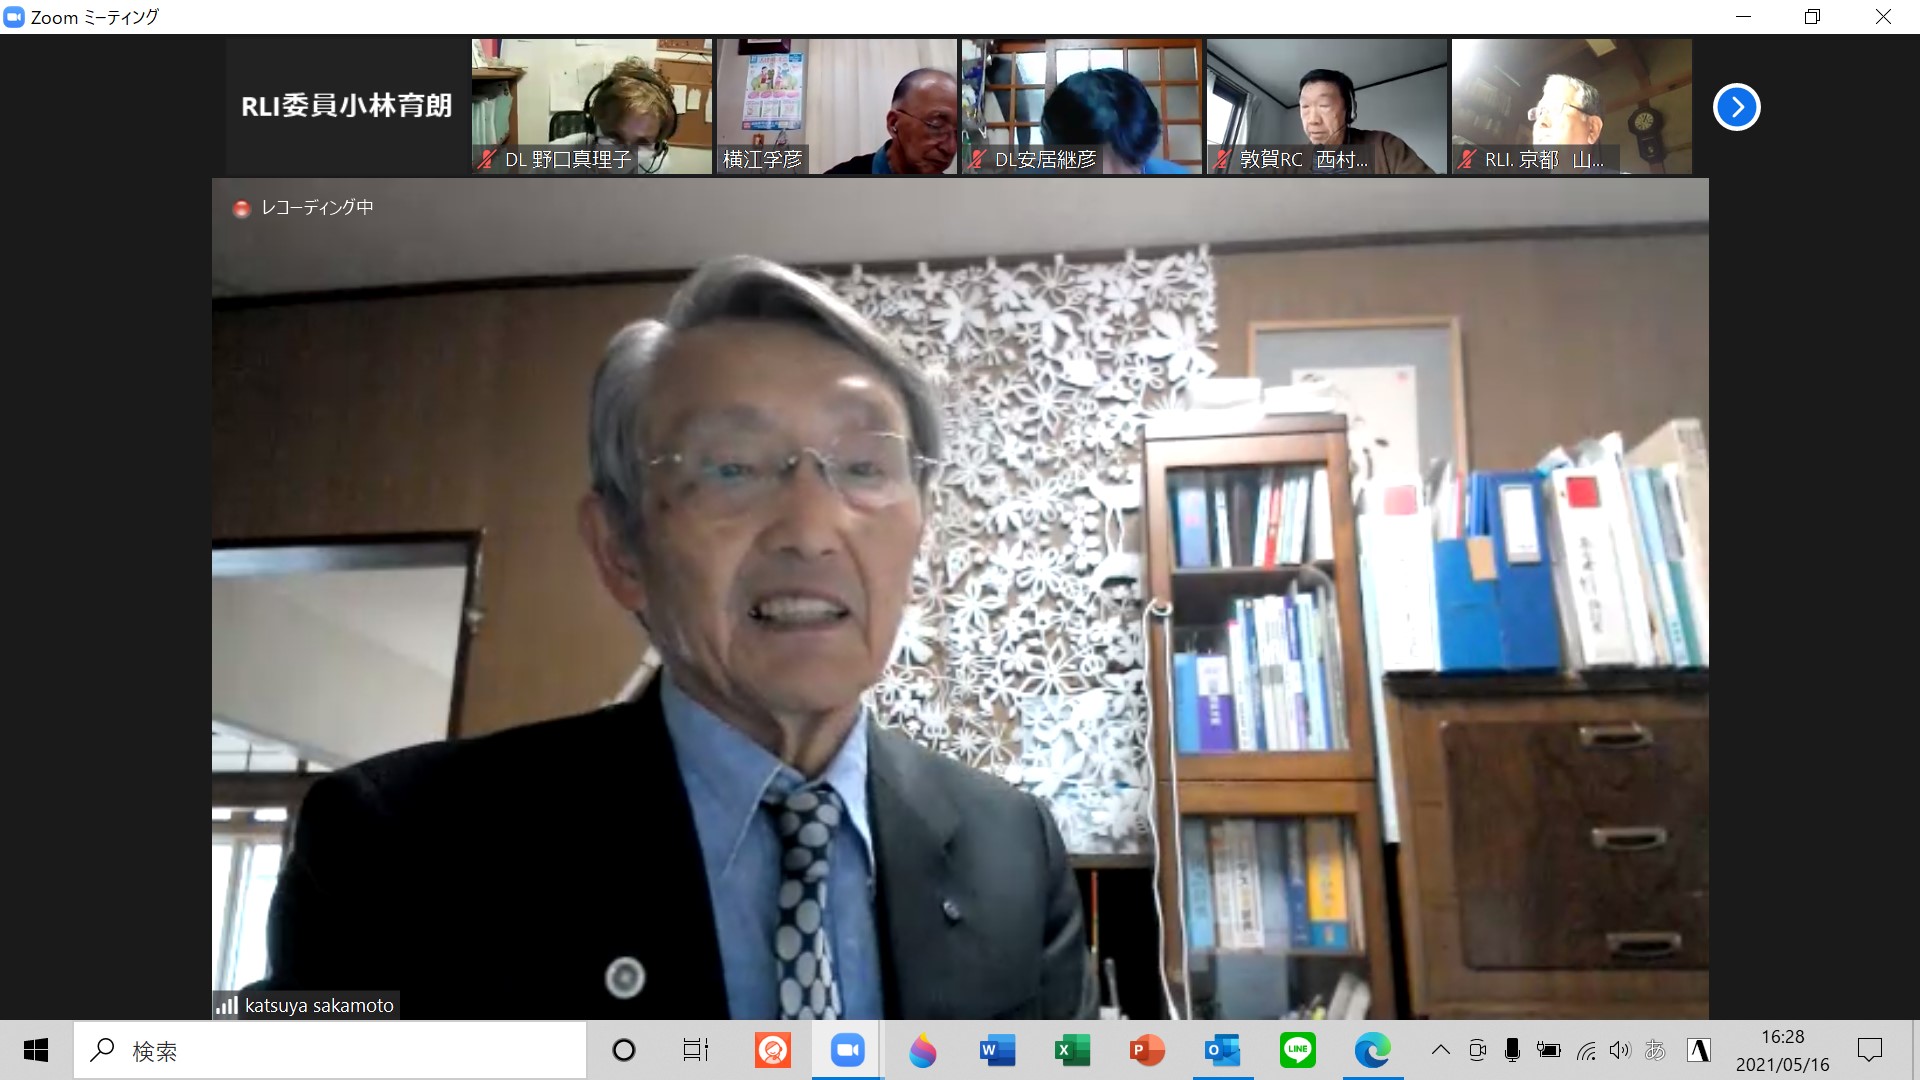This screenshot has height=1080, width=1920.
Task: Open the Wi-Fi network status icon
Action: tap(1586, 1050)
